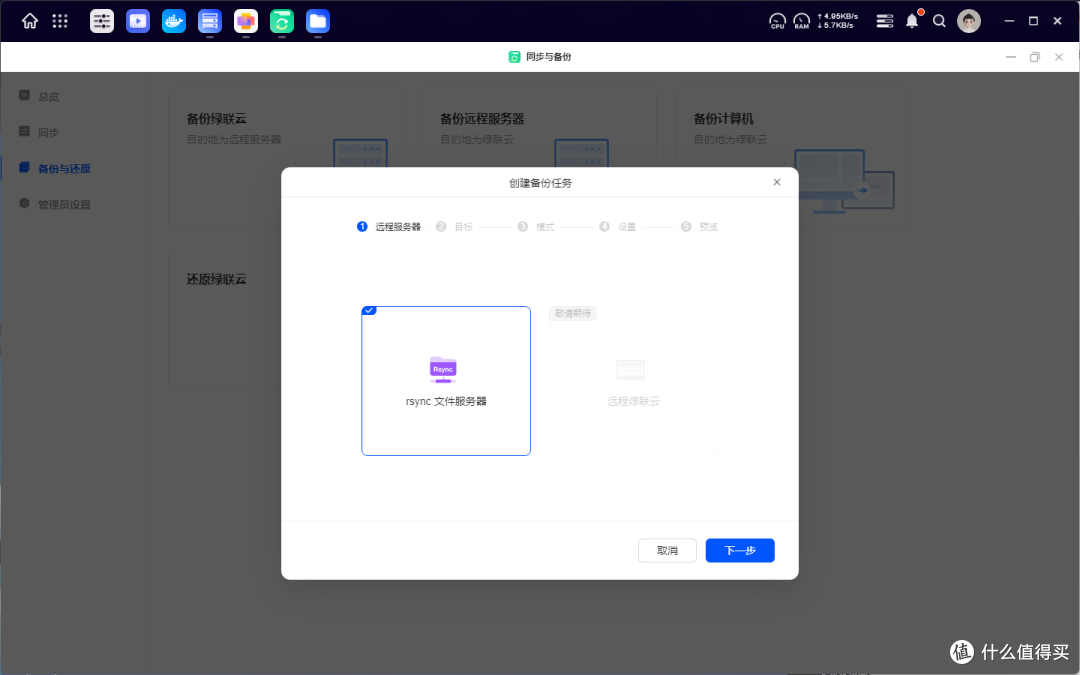Viewport: 1080px width, 675px height.
Task: Open the 备份远程服务器 card
Action: pos(539,158)
